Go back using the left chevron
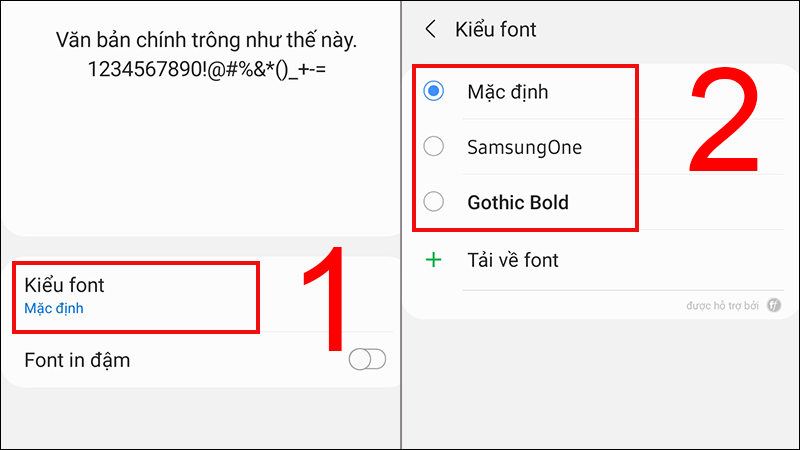800x450 pixels. (x=431, y=29)
